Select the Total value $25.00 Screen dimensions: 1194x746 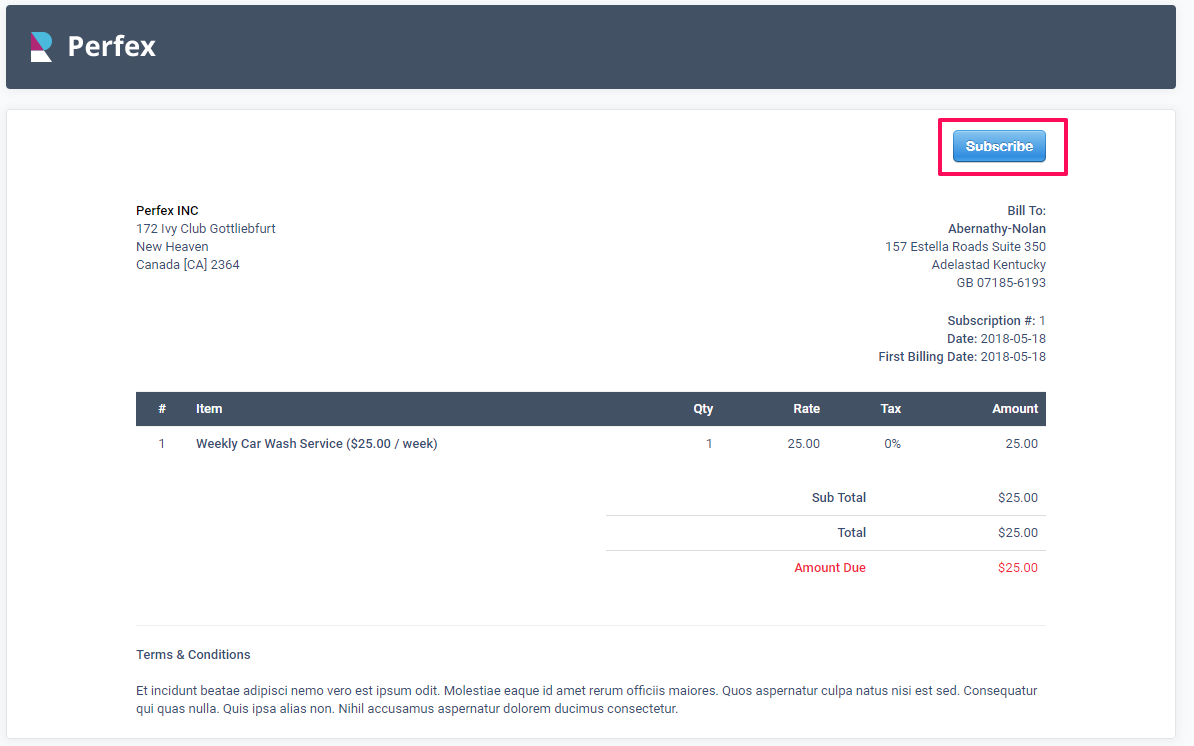pos(1017,533)
